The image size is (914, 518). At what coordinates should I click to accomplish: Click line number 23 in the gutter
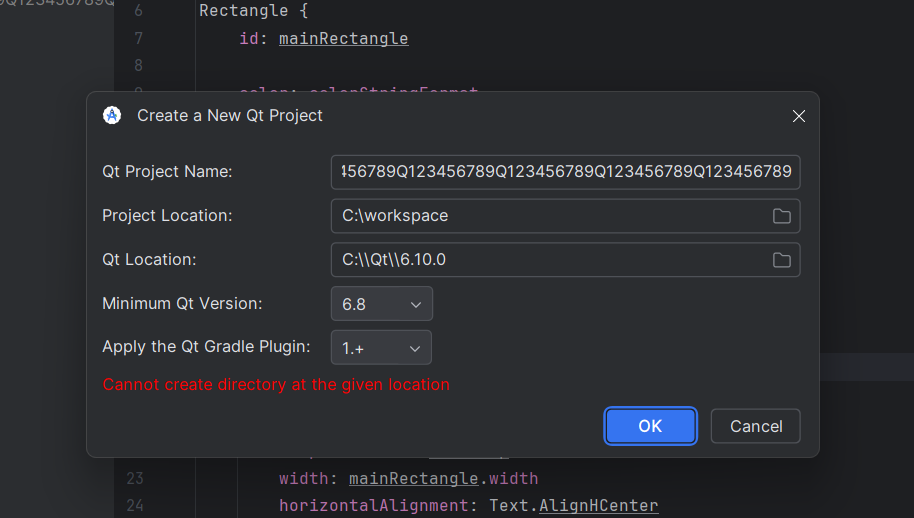(135, 478)
